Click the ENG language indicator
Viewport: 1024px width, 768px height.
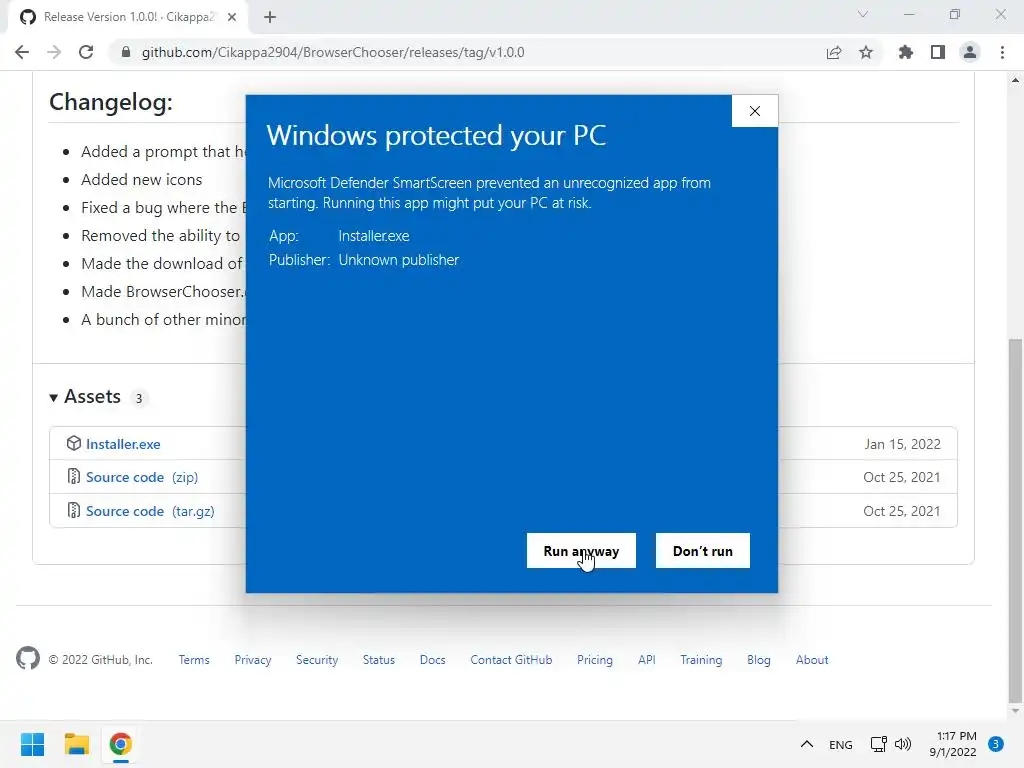click(x=840, y=744)
